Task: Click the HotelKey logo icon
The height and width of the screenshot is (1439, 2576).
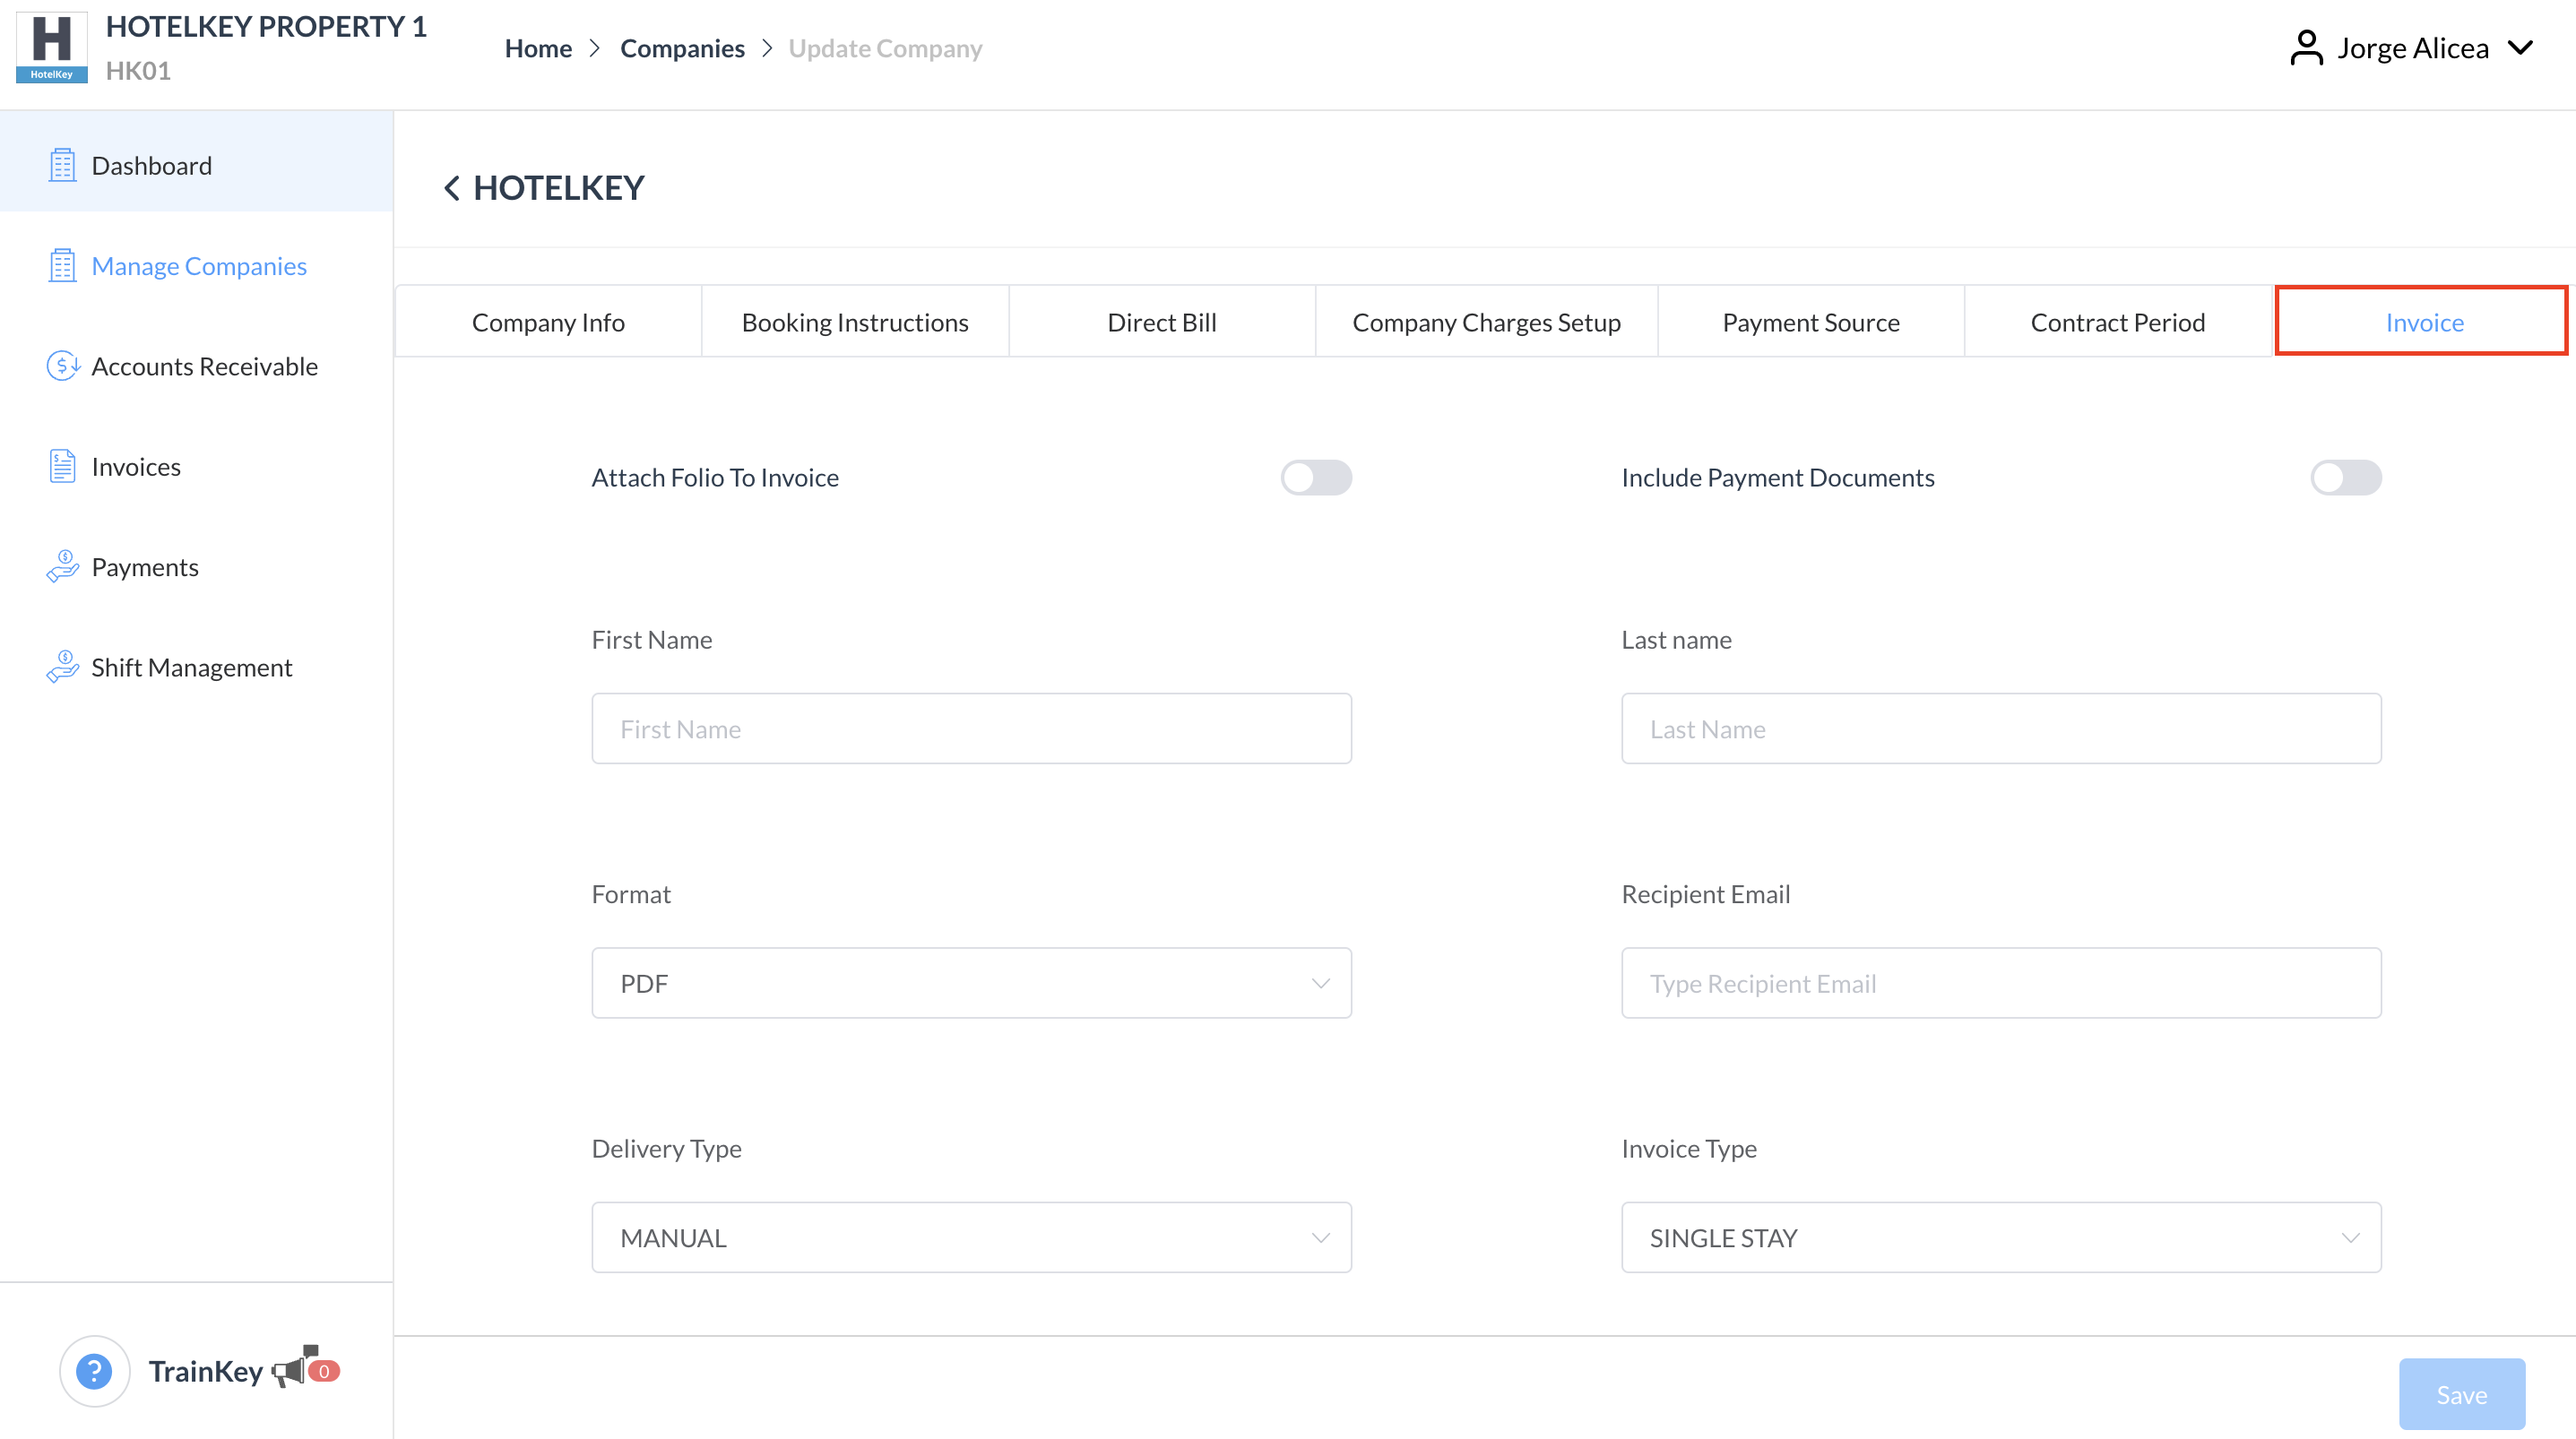Action: [x=51, y=47]
